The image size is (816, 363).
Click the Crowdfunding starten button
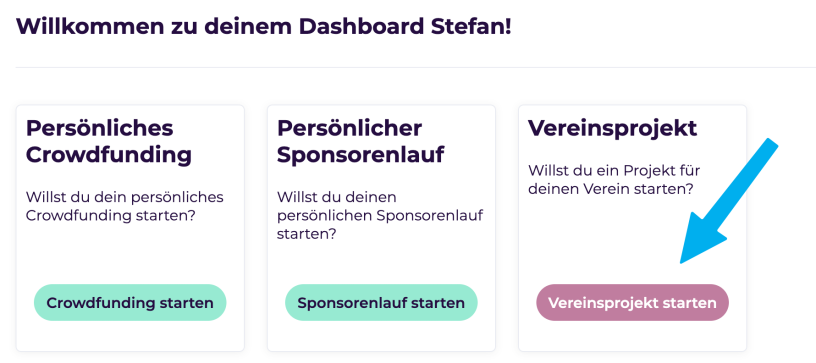point(130,302)
